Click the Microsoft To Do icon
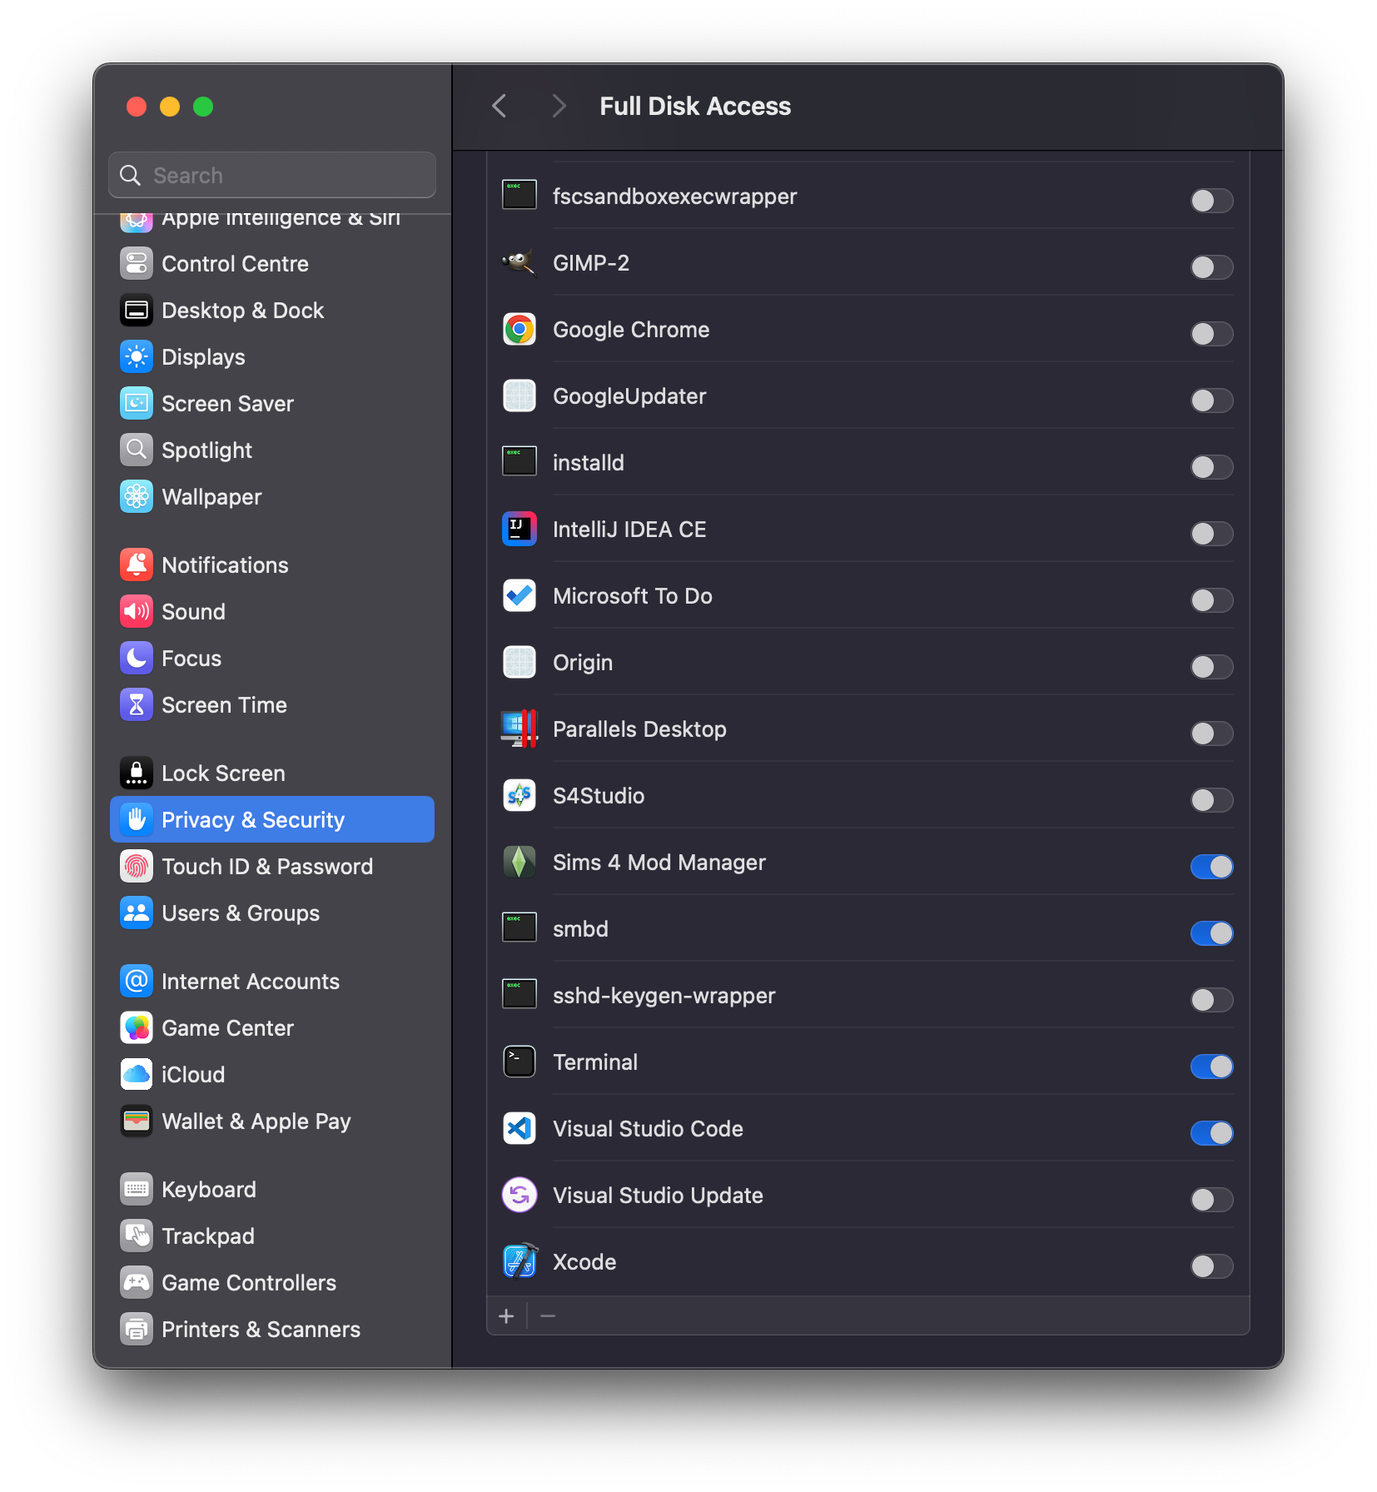The height and width of the screenshot is (1492, 1377). point(519,596)
